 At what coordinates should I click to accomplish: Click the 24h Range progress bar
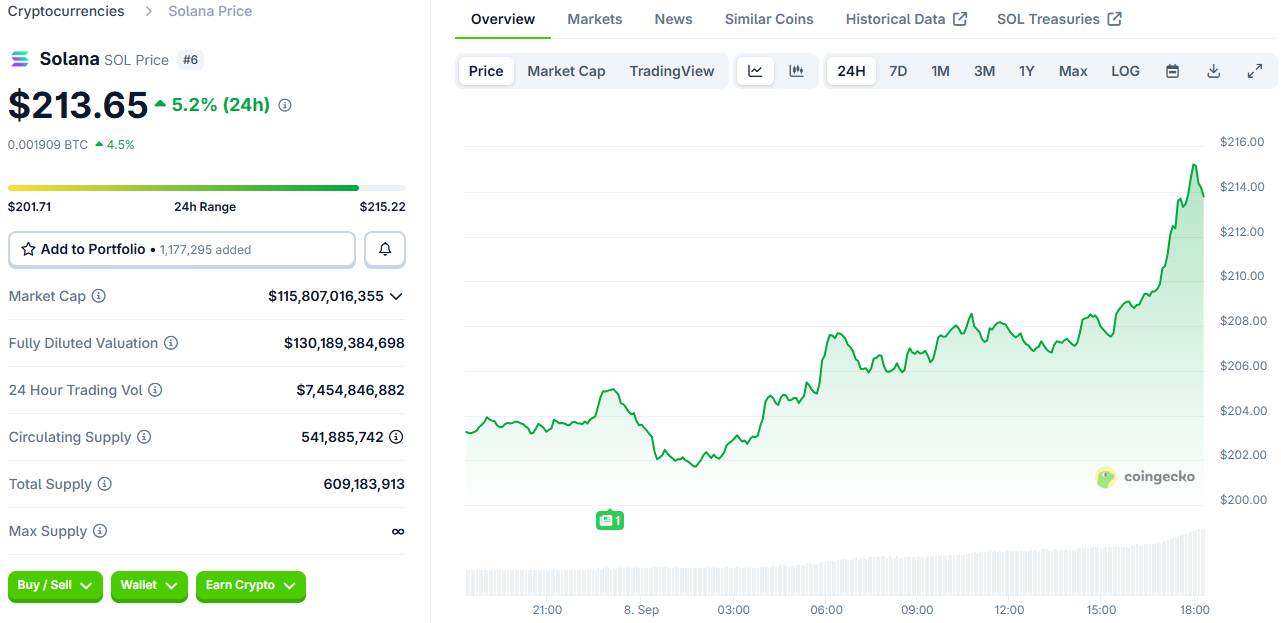pyautogui.click(x=206, y=188)
